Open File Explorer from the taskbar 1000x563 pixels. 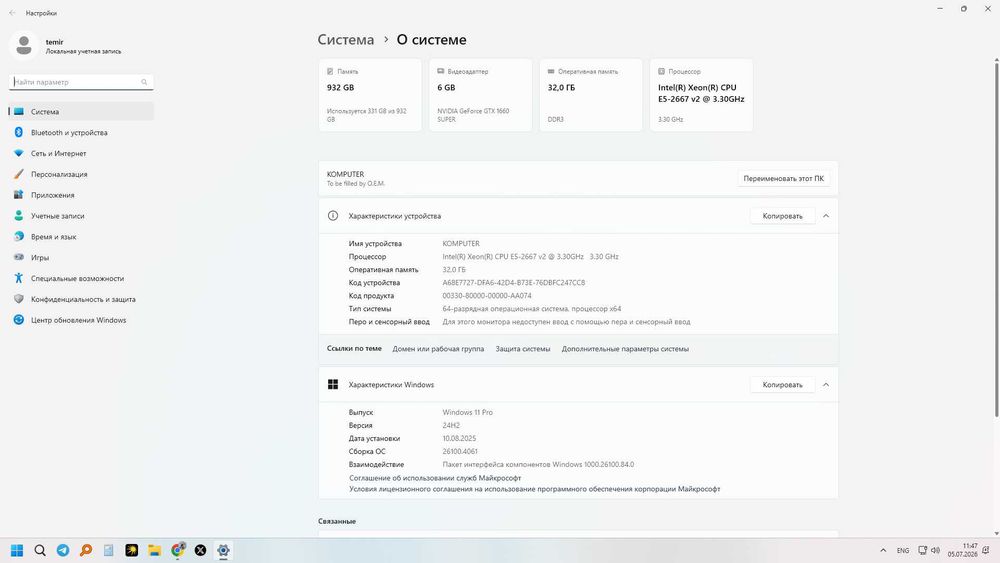point(154,550)
